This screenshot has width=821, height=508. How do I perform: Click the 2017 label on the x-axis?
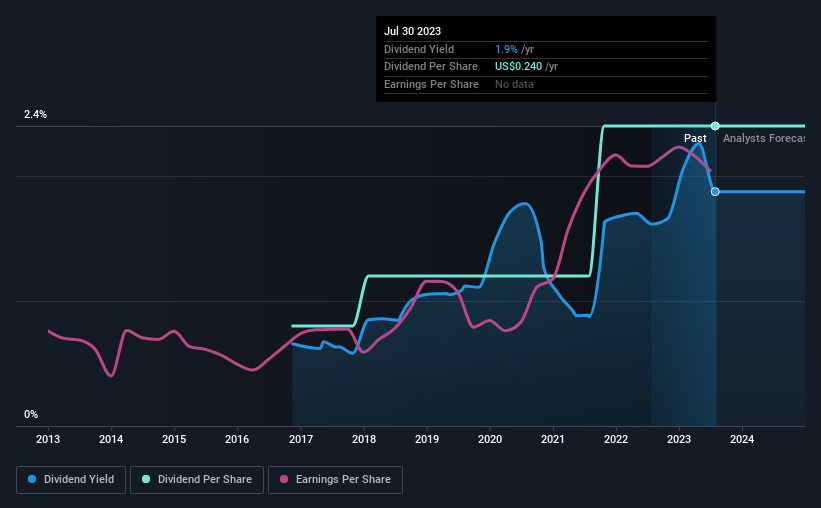[x=301, y=439]
